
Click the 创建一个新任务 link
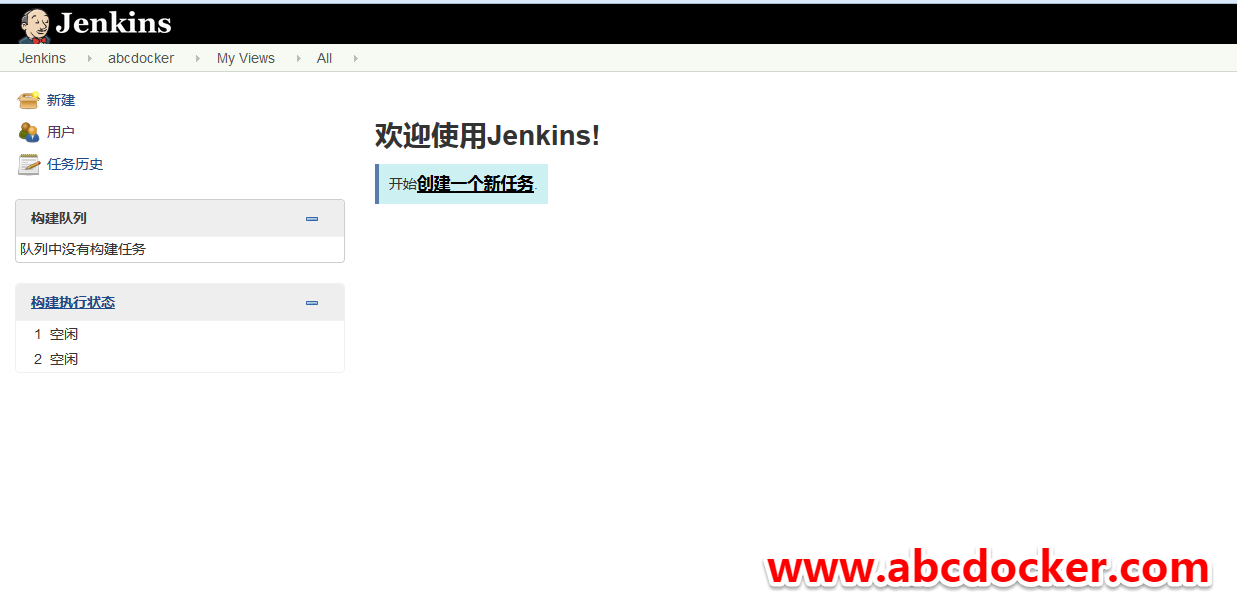(475, 184)
